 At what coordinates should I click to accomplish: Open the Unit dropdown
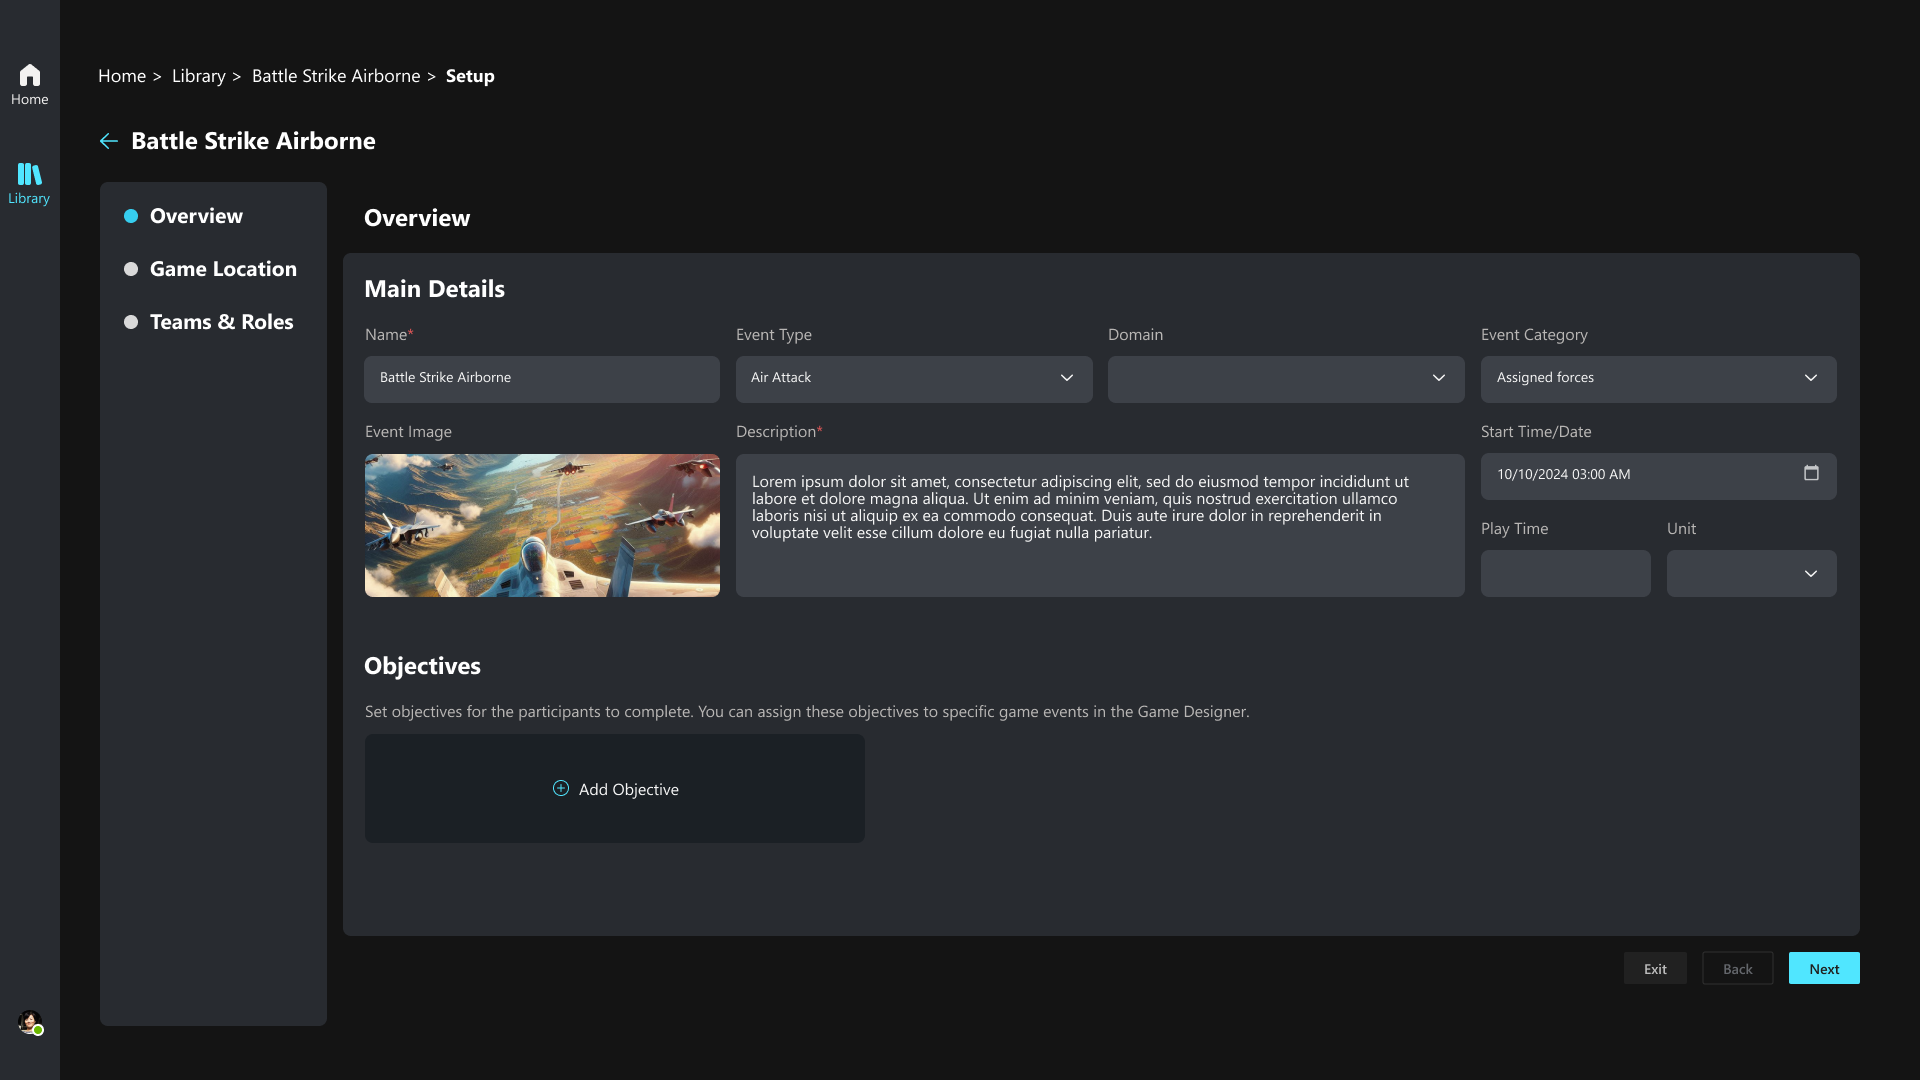1750,574
